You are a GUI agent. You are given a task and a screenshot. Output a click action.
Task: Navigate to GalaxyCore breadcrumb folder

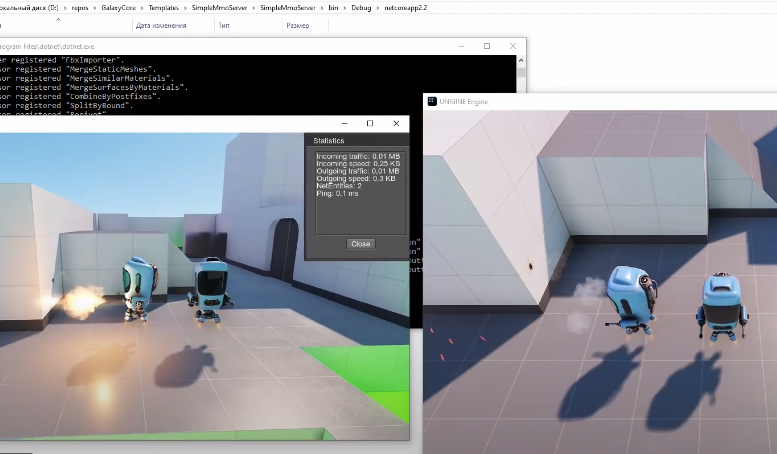[118, 6]
